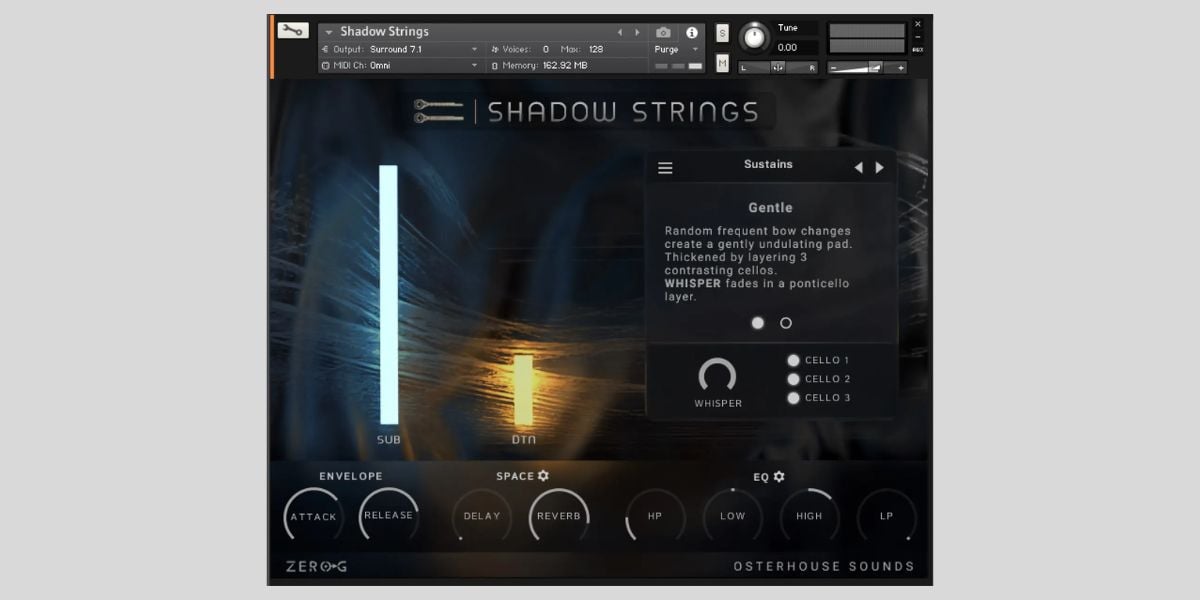1200x600 pixels.
Task: Click the Gentle preset name
Action: (771, 208)
